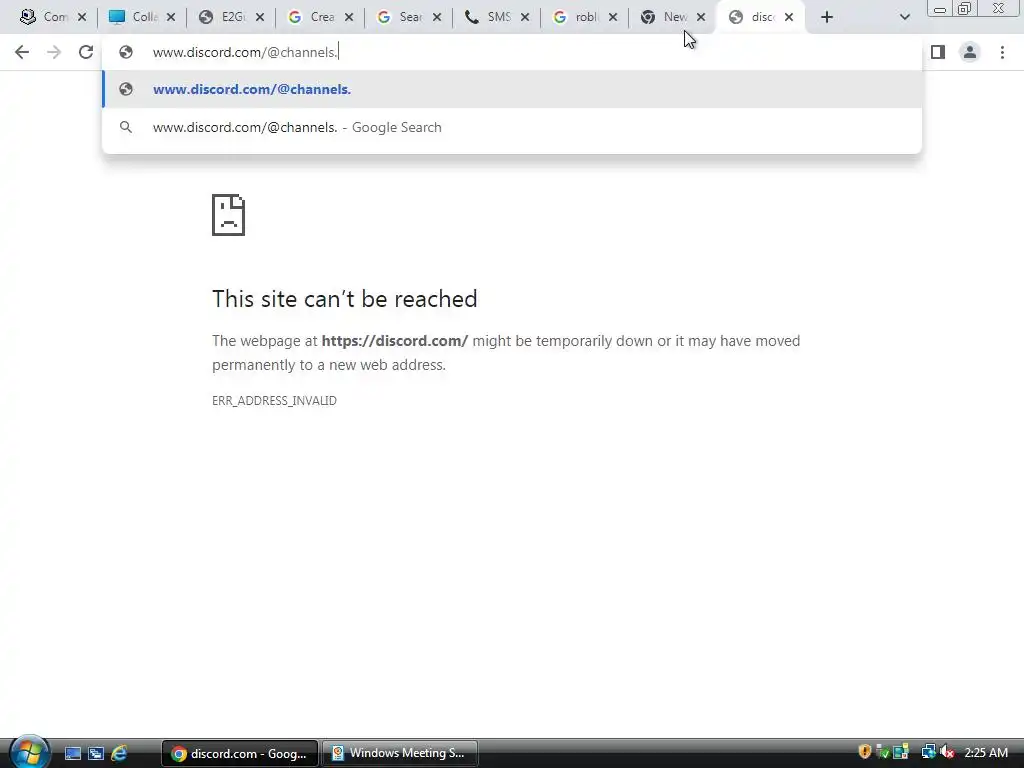
Task: Click the forward navigation arrow
Action: (54, 52)
